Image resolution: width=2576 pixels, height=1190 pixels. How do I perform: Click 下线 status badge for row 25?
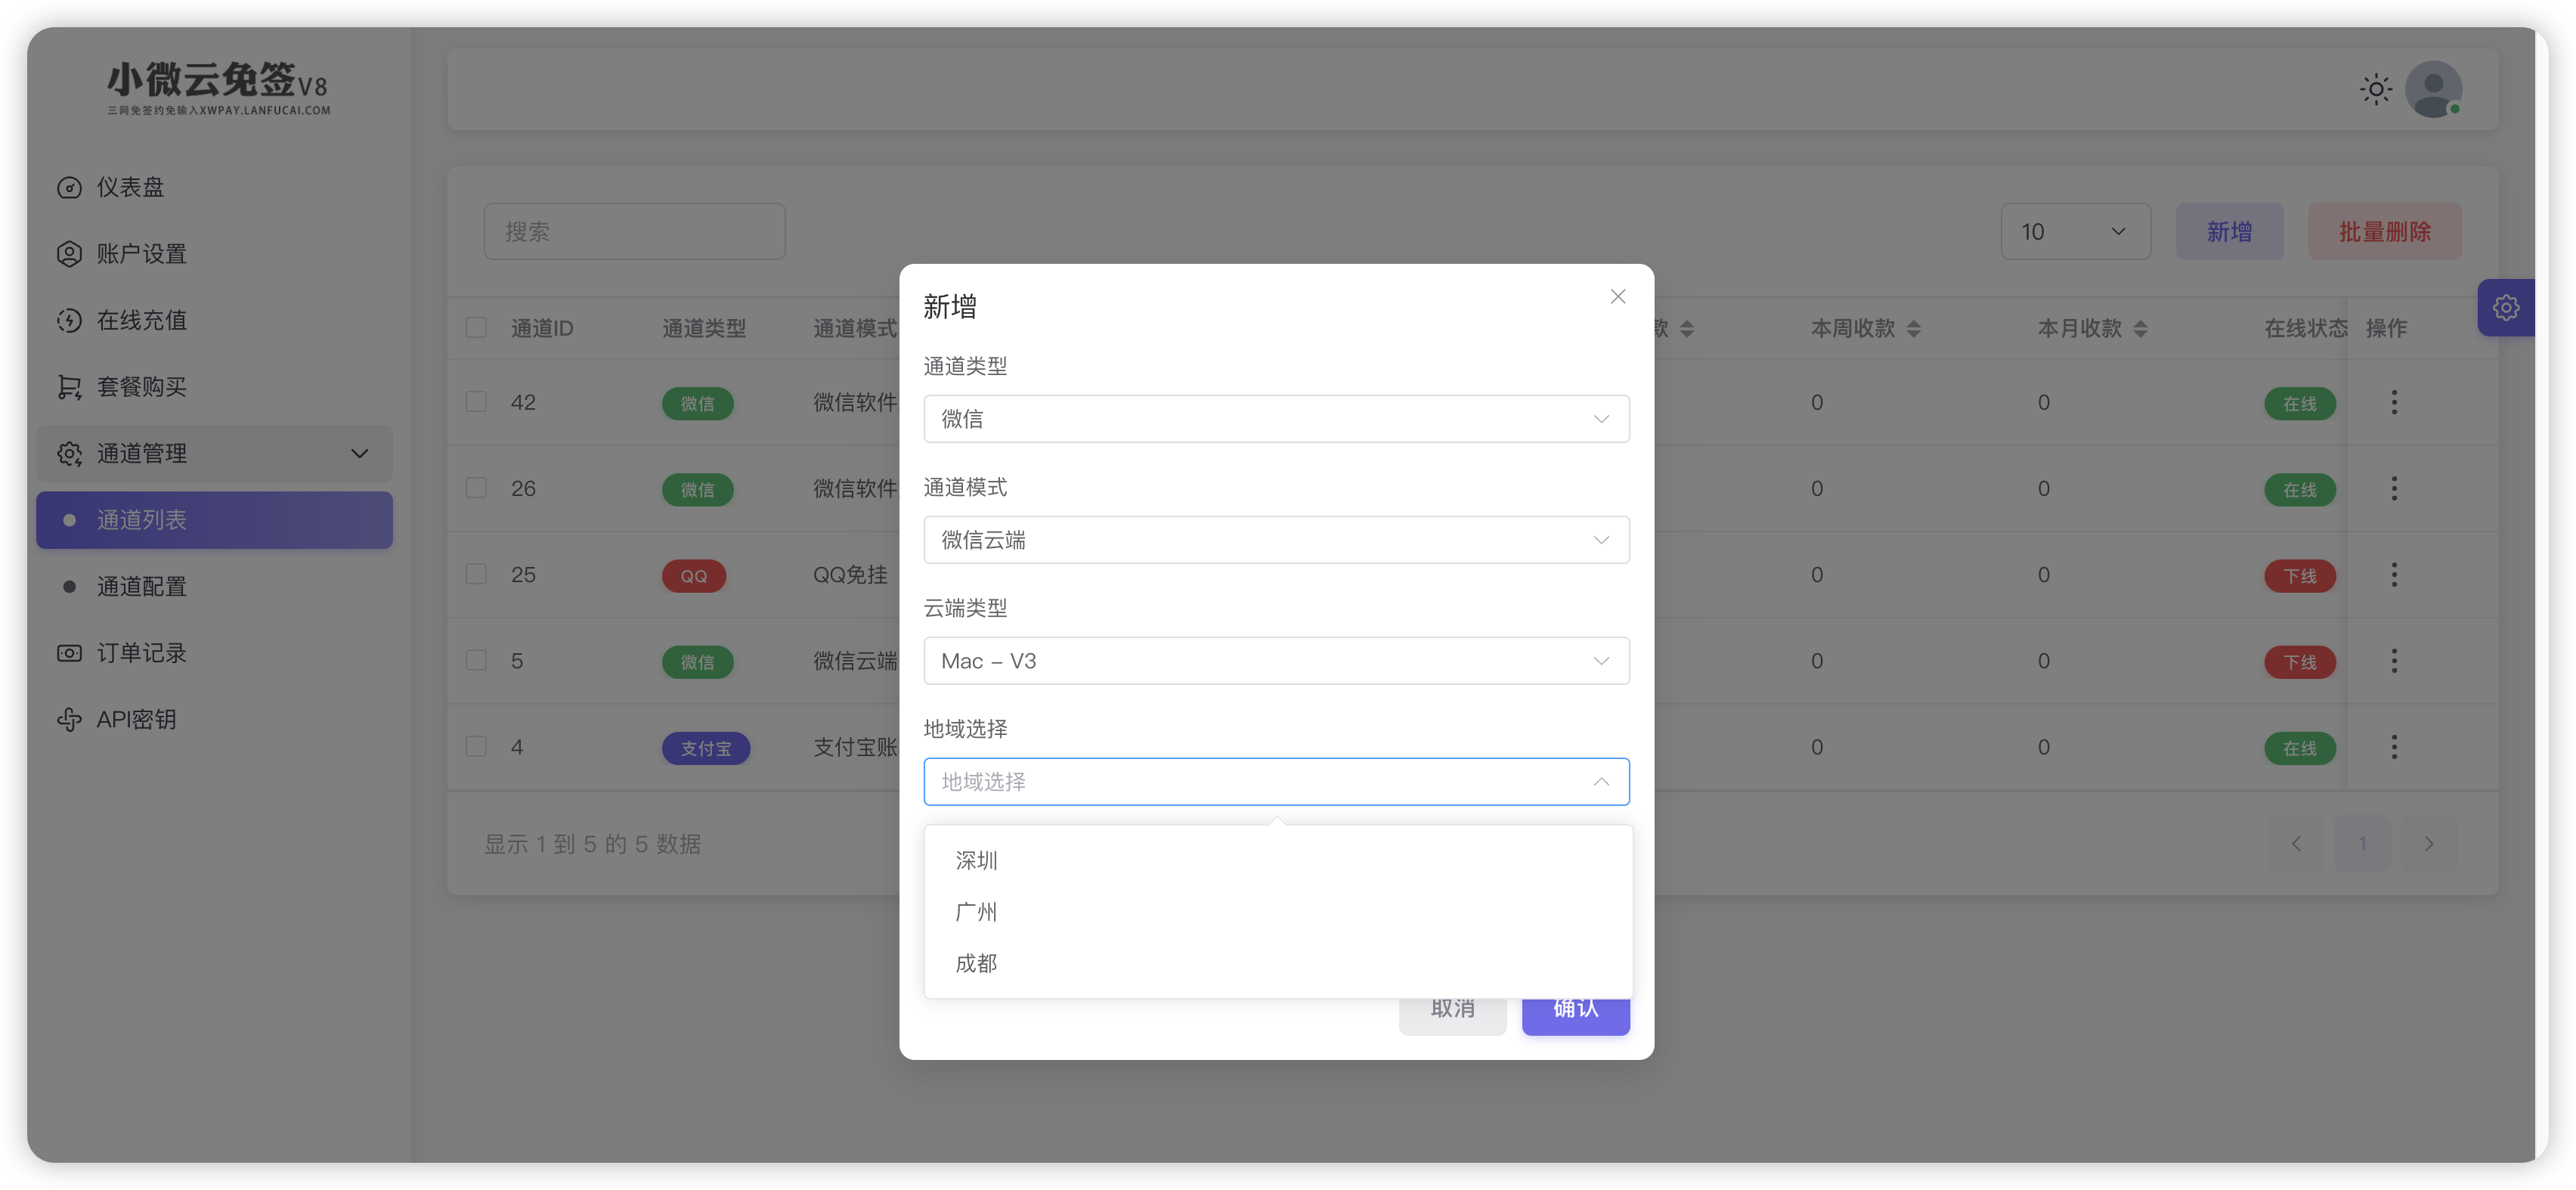point(2299,575)
